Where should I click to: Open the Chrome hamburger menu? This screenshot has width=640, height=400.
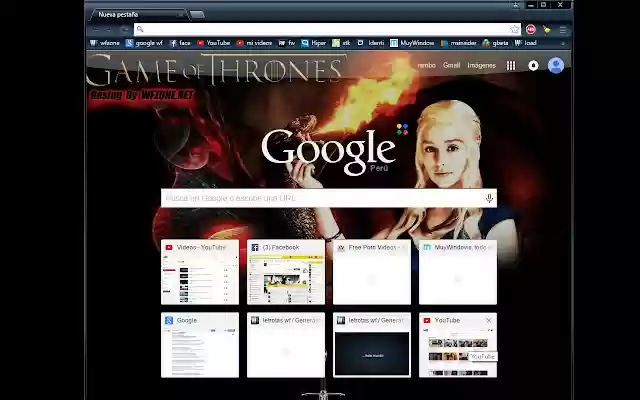pos(563,30)
